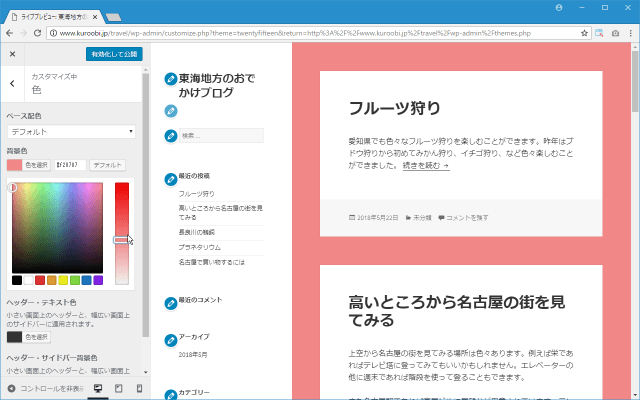Reload the page with refresh icon
Screen dimensions: 640x400
point(37,33)
